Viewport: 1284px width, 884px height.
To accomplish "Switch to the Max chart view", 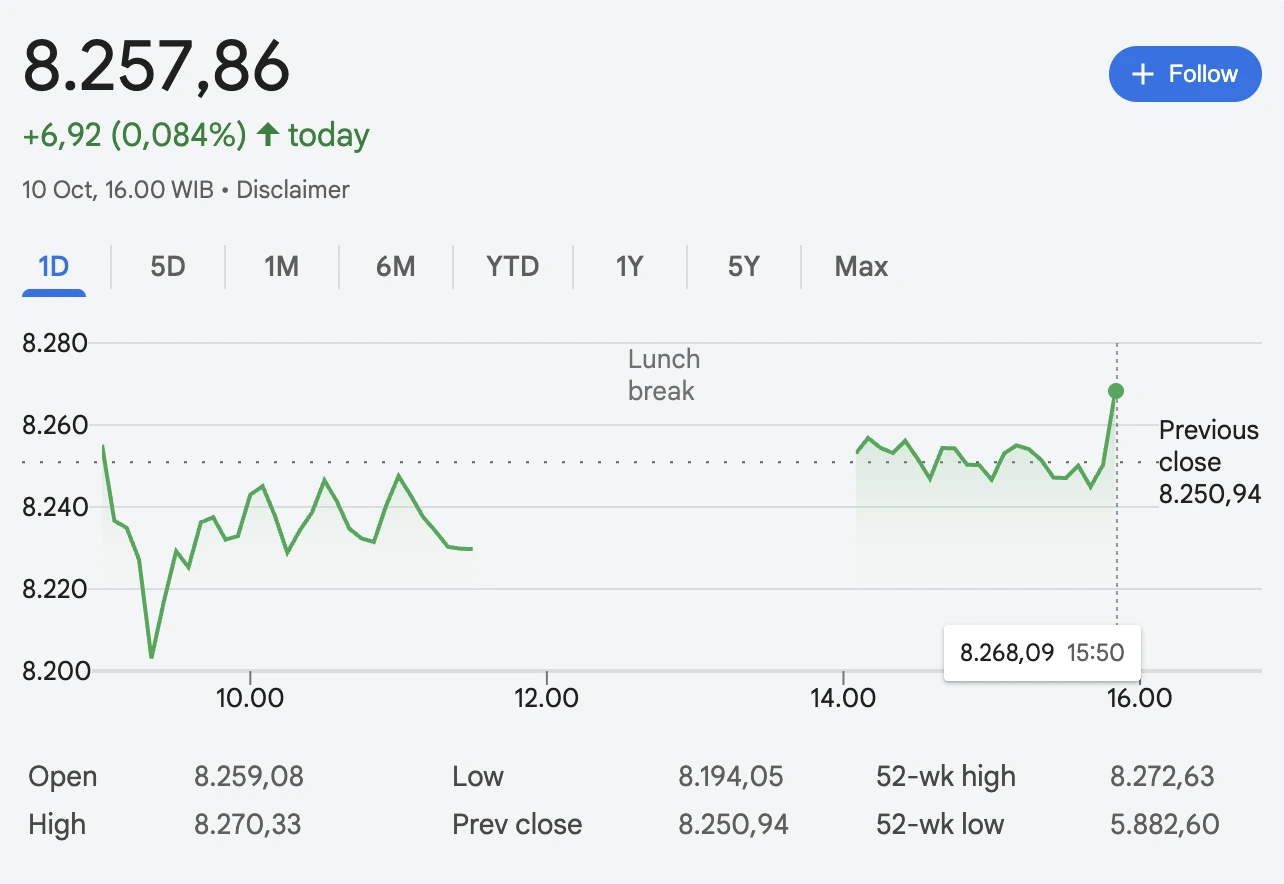I will click(x=861, y=266).
